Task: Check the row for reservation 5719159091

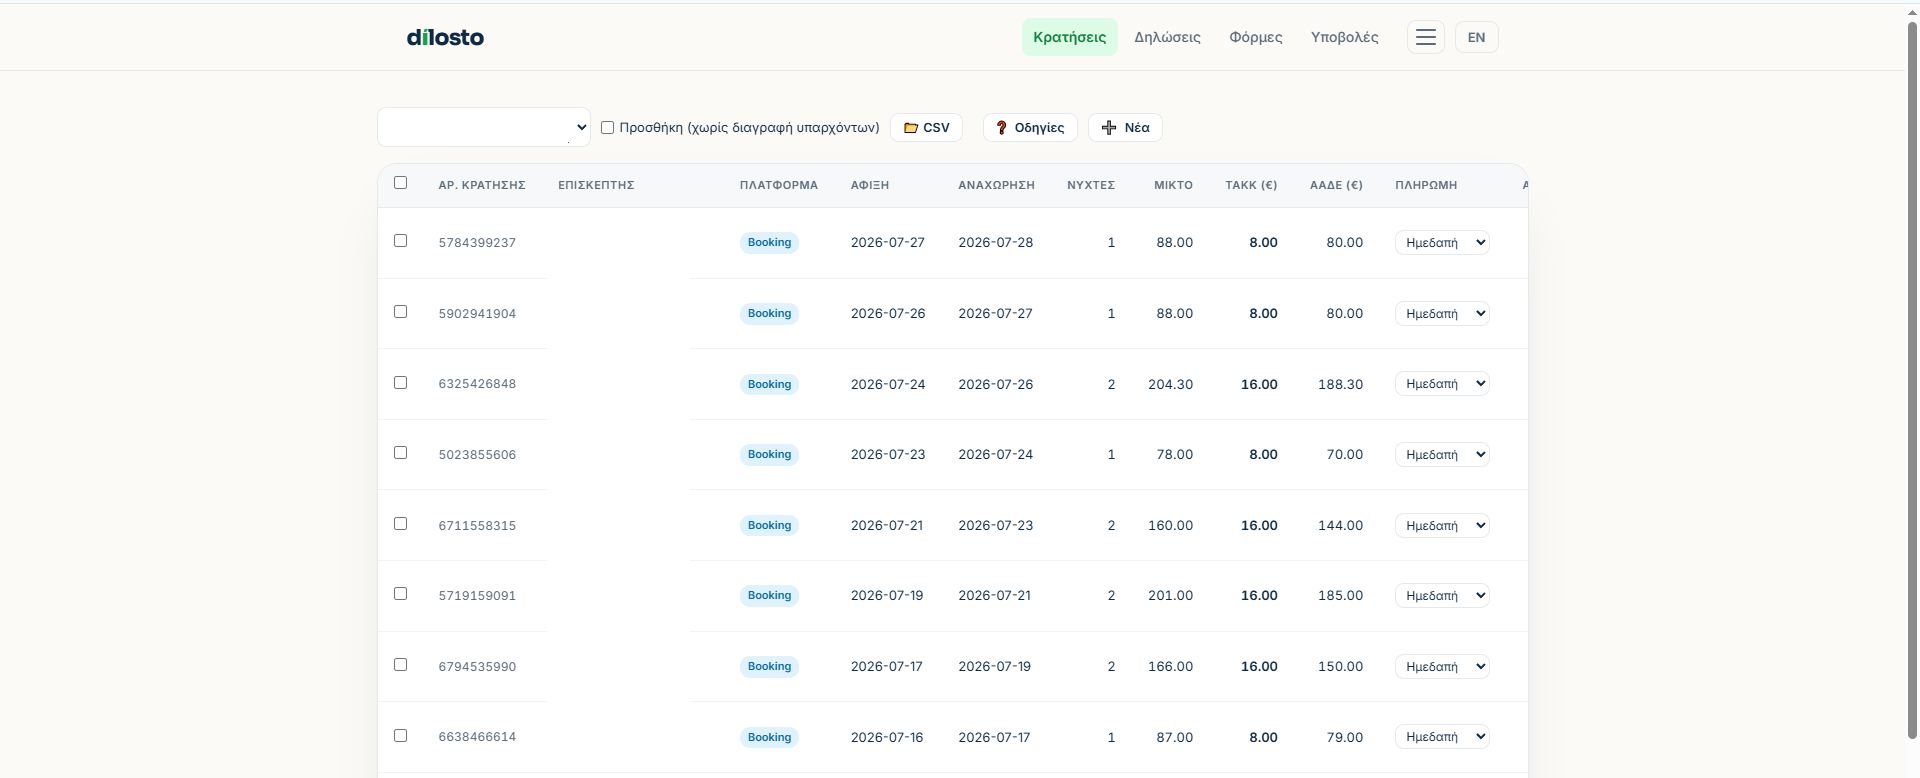Action: click(x=401, y=594)
